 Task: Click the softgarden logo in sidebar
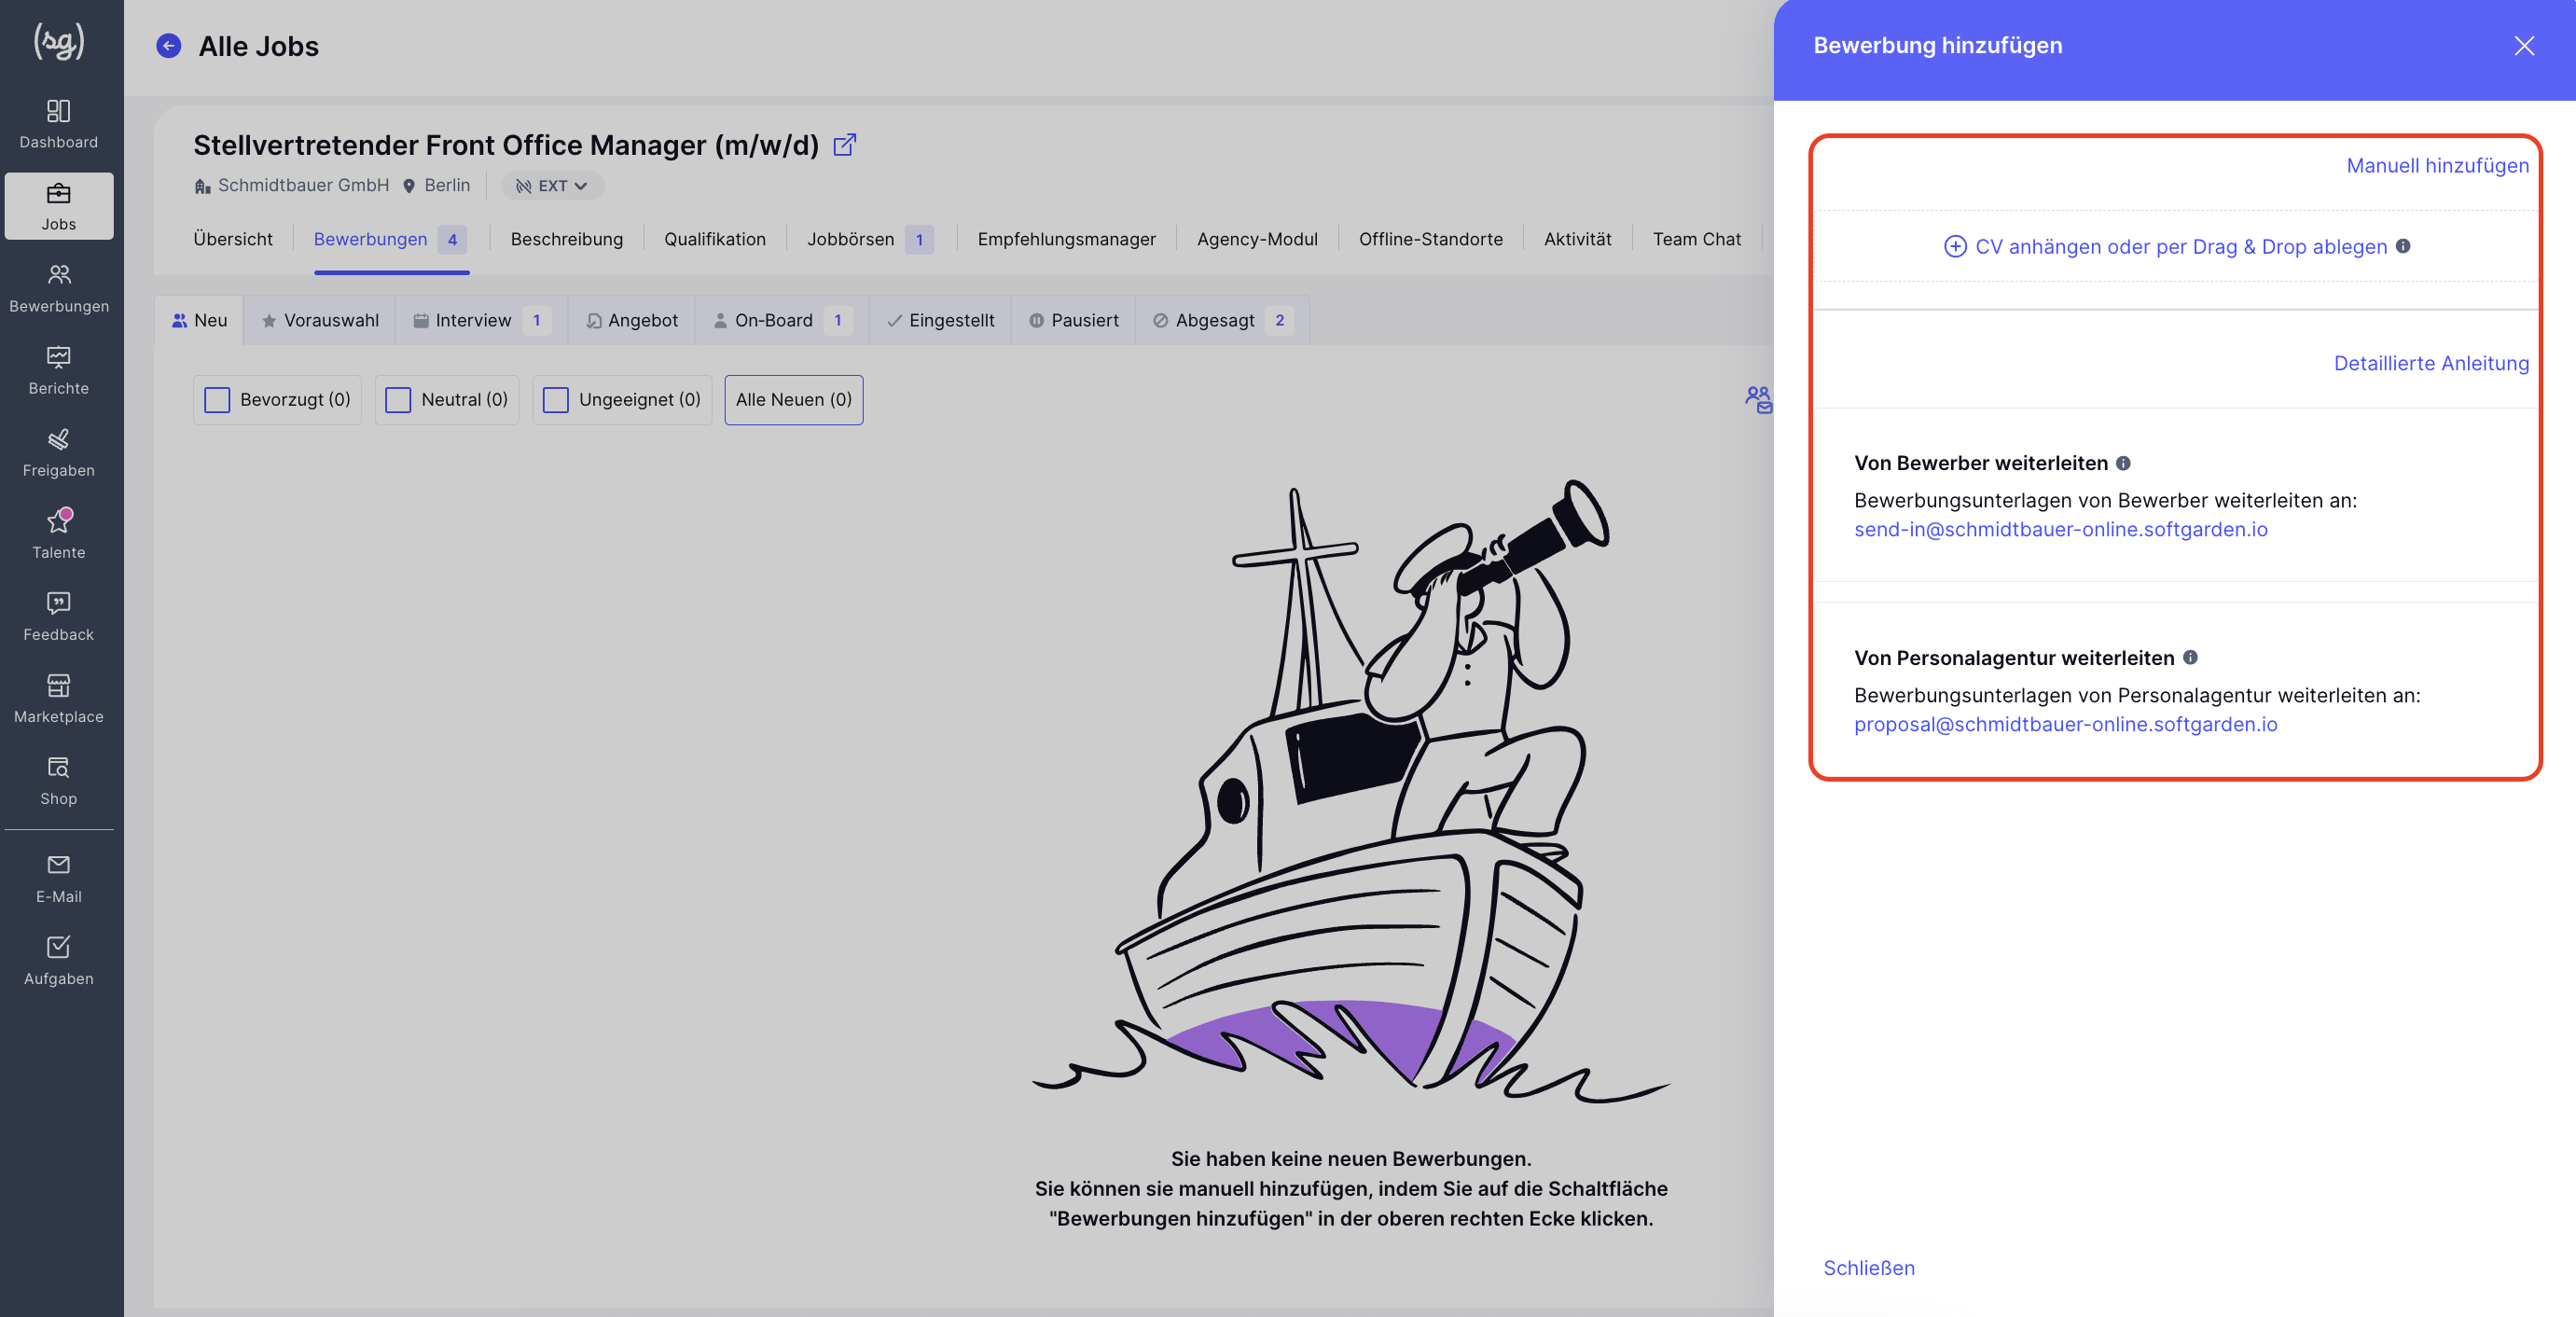[x=59, y=40]
